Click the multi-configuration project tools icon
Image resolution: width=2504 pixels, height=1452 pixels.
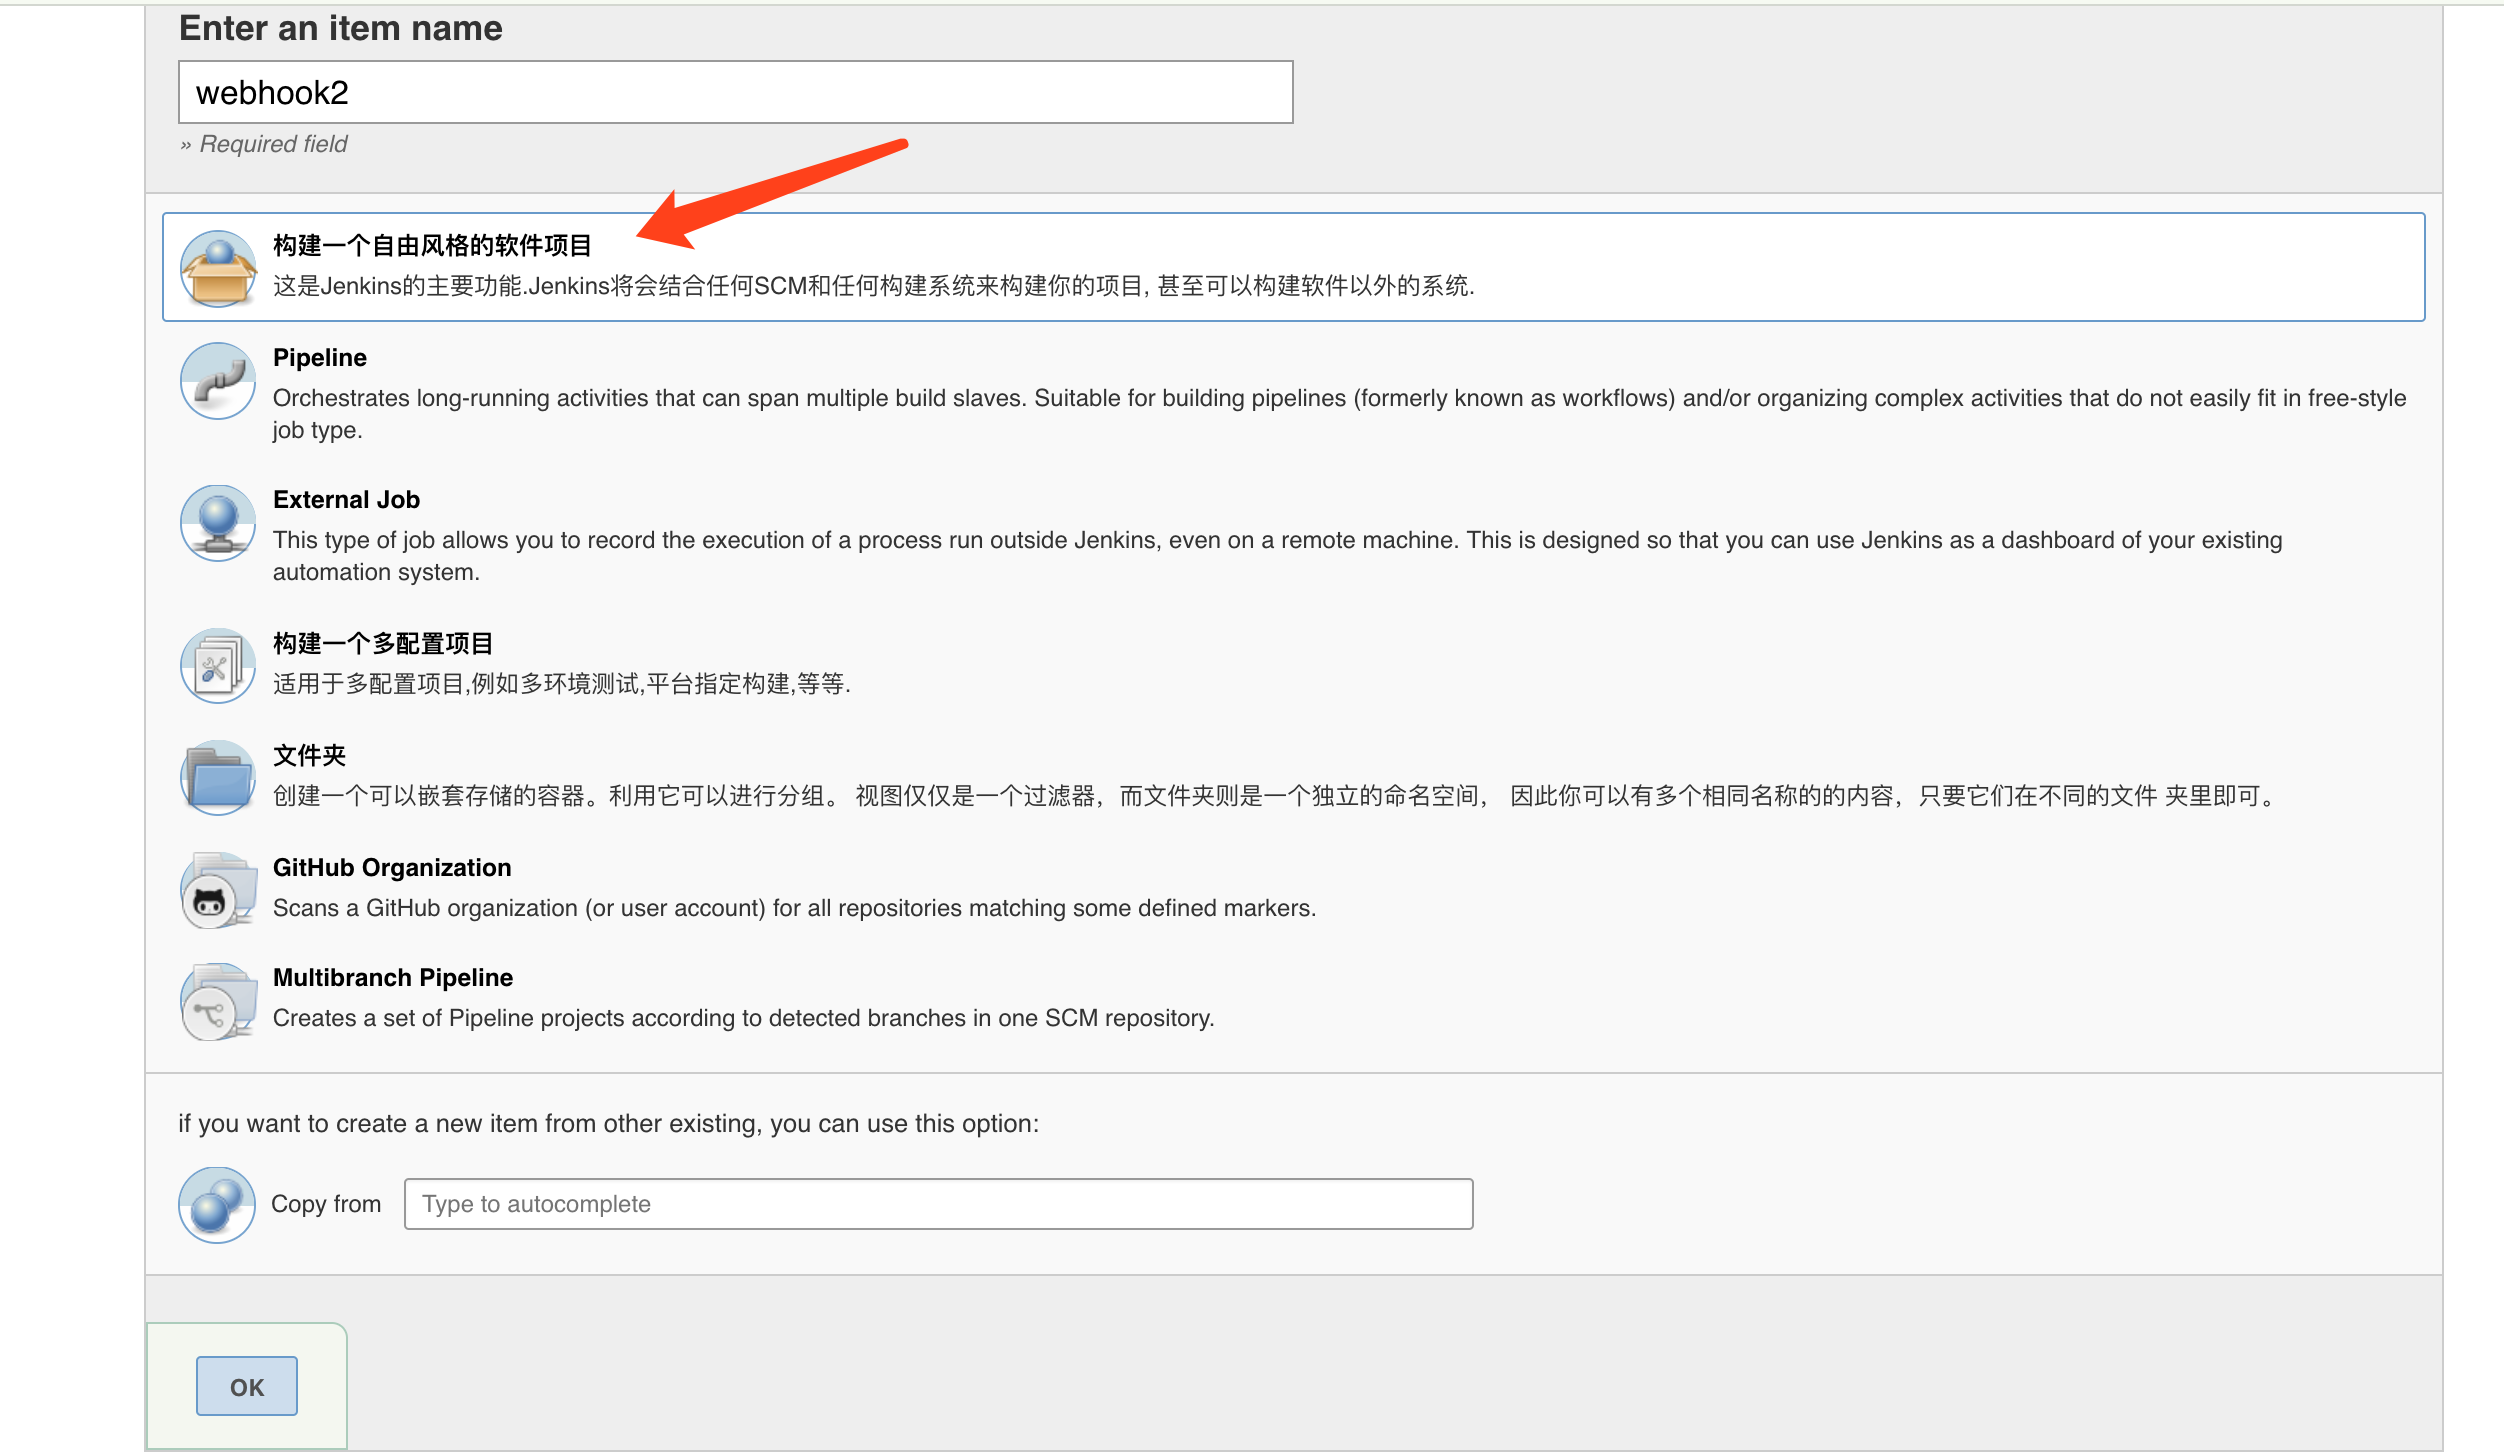pyautogui.click(x=218, y=666)
